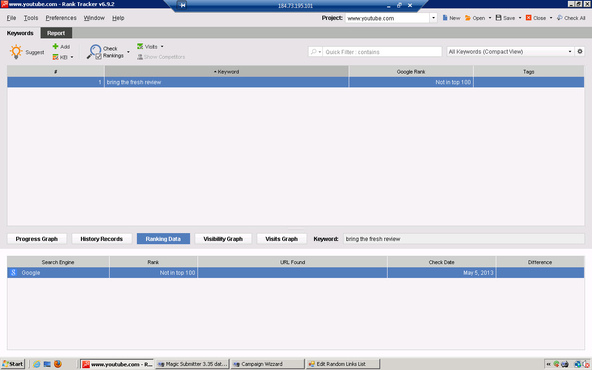592x370 pixels.
Task: Click Check All button
Action: pyautogui.click(x=571, y=18)
